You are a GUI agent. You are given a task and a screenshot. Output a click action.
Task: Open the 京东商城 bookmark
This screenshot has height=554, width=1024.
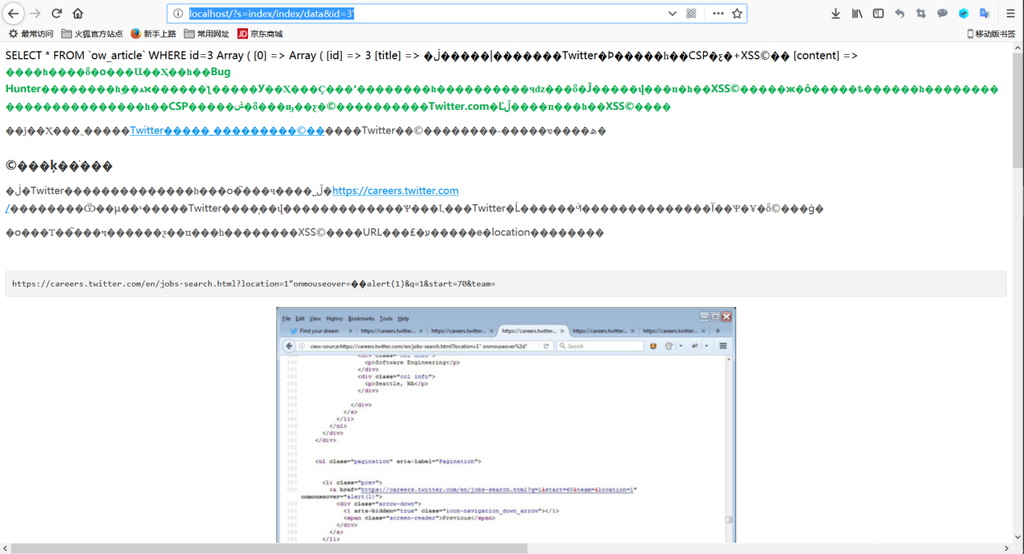tap(260, 34)
